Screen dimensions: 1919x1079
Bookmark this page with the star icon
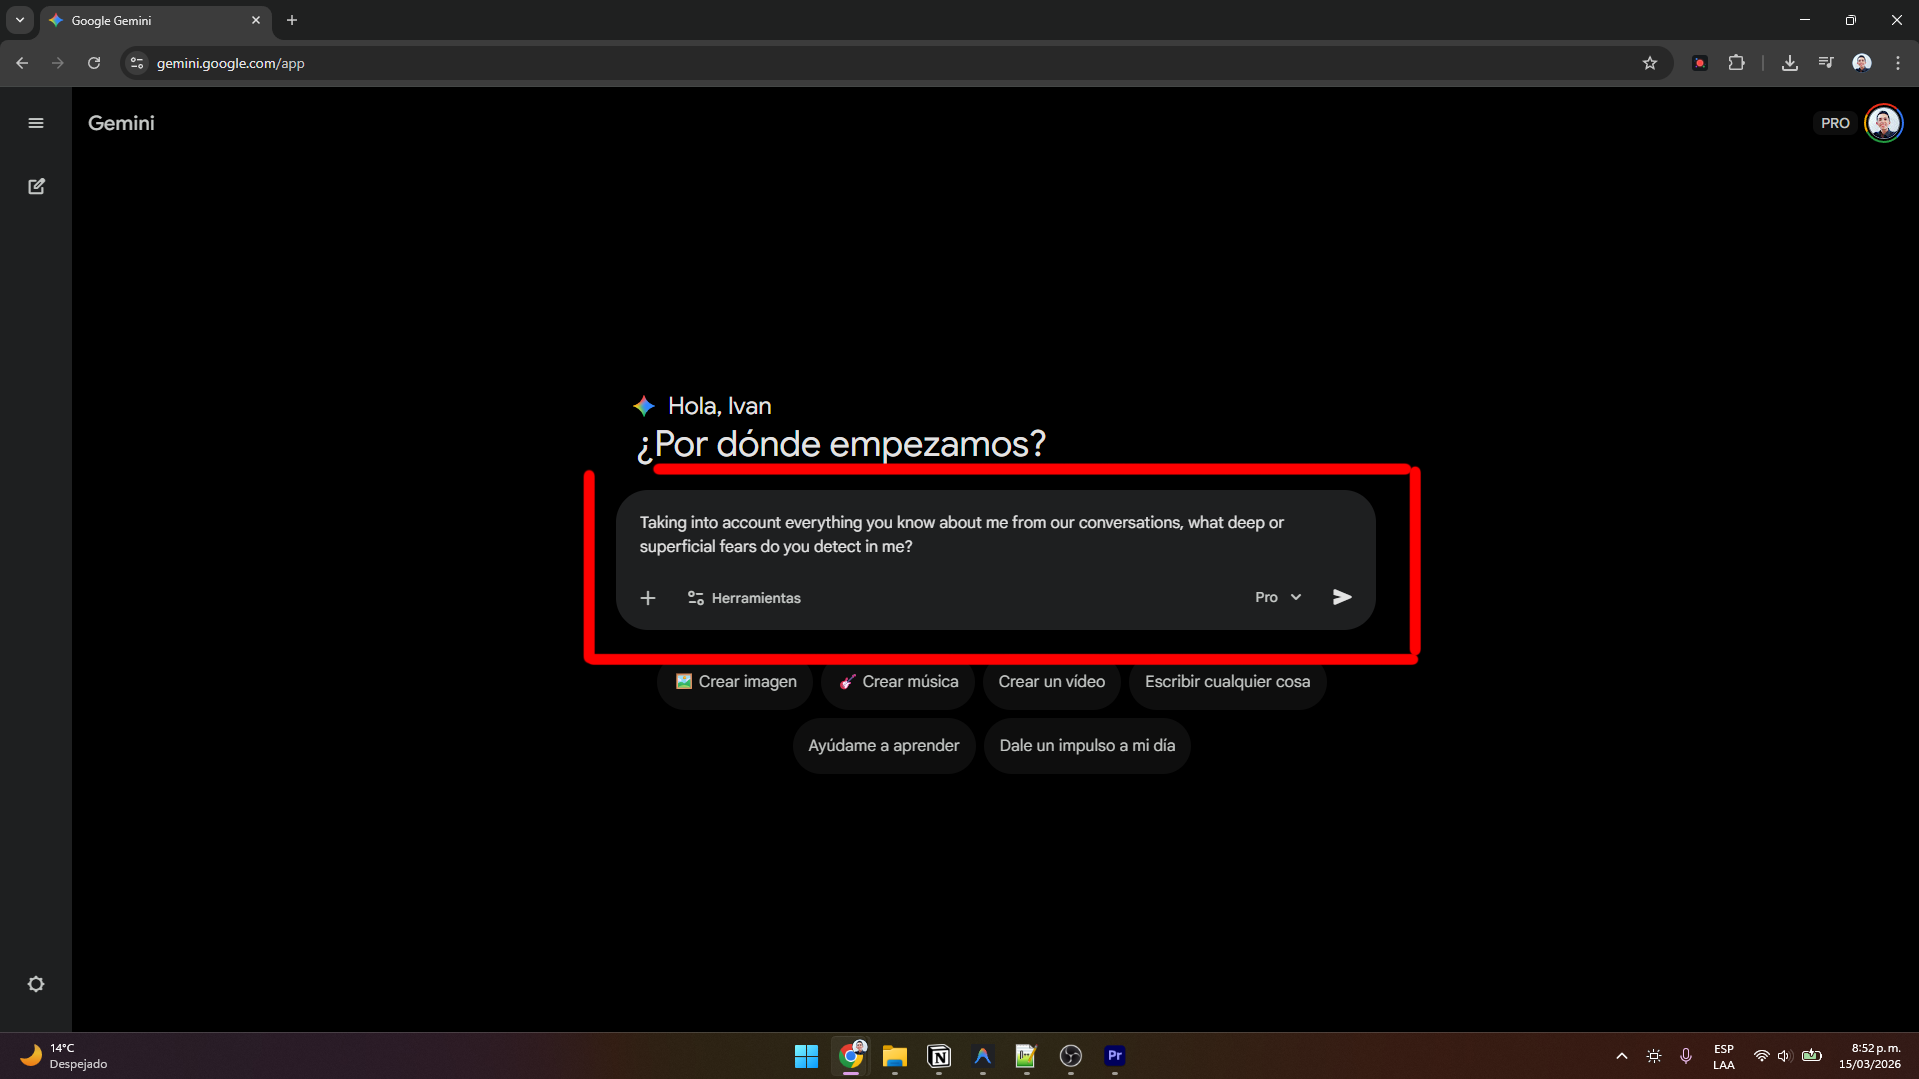(1650, 63)
